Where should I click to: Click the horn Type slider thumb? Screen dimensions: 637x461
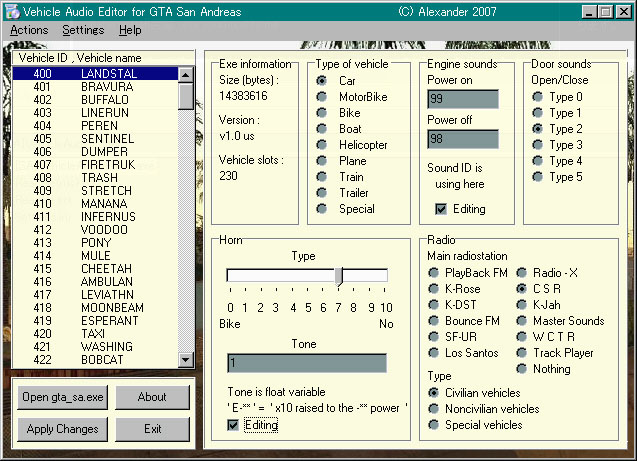tap(339, 276)
